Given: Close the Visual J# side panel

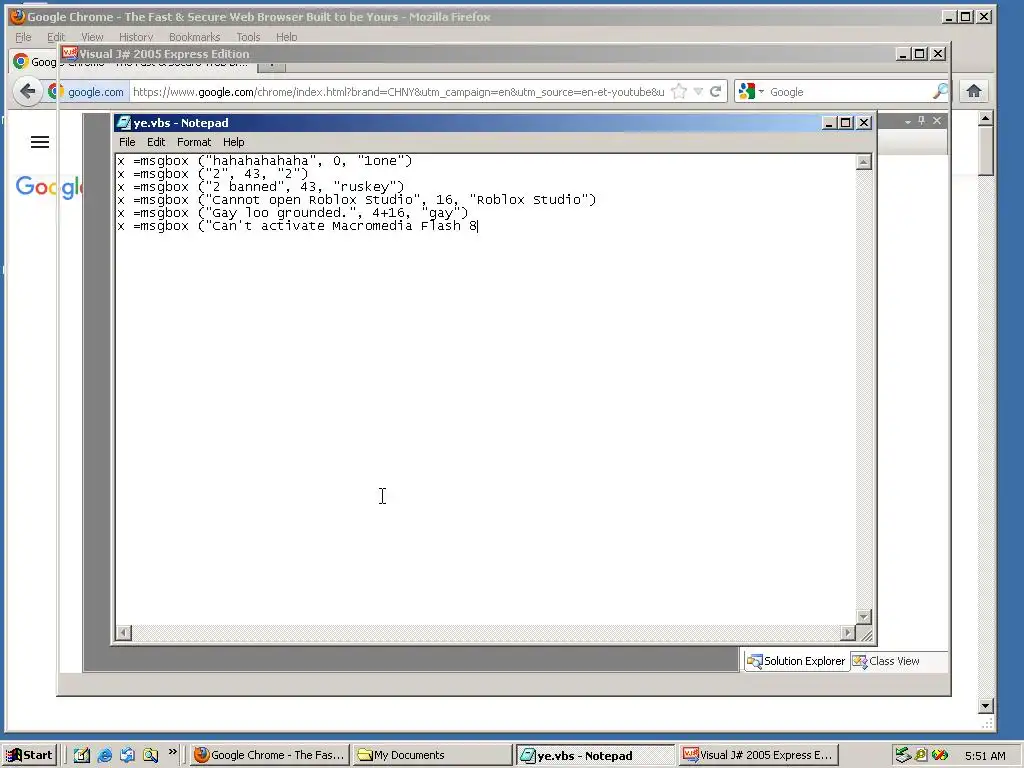Looking at the screenshot, I should tap(937, 121).
